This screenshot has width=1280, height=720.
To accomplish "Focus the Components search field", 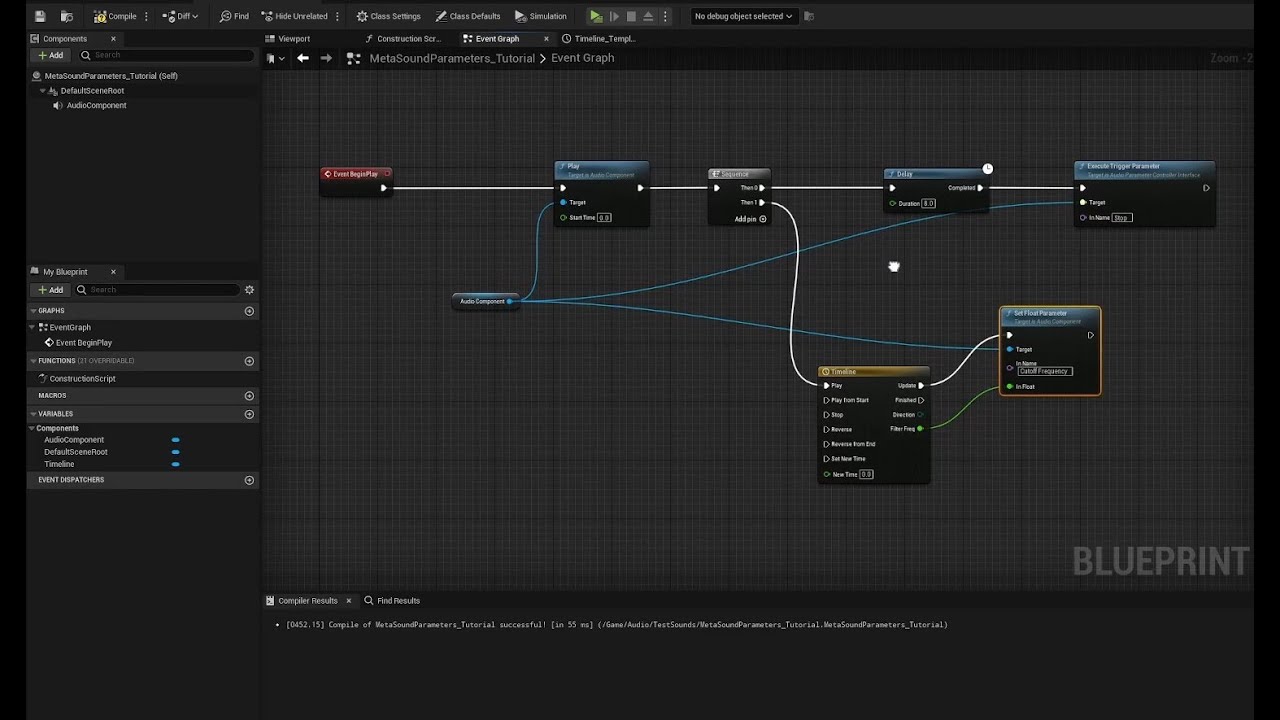I will (x=165, y=55).
